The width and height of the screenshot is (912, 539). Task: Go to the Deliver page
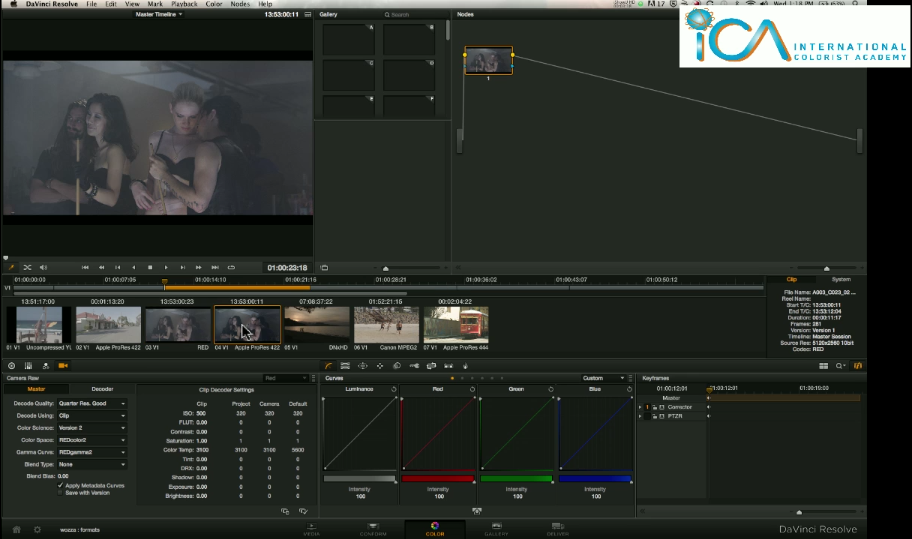click(557, 529)
